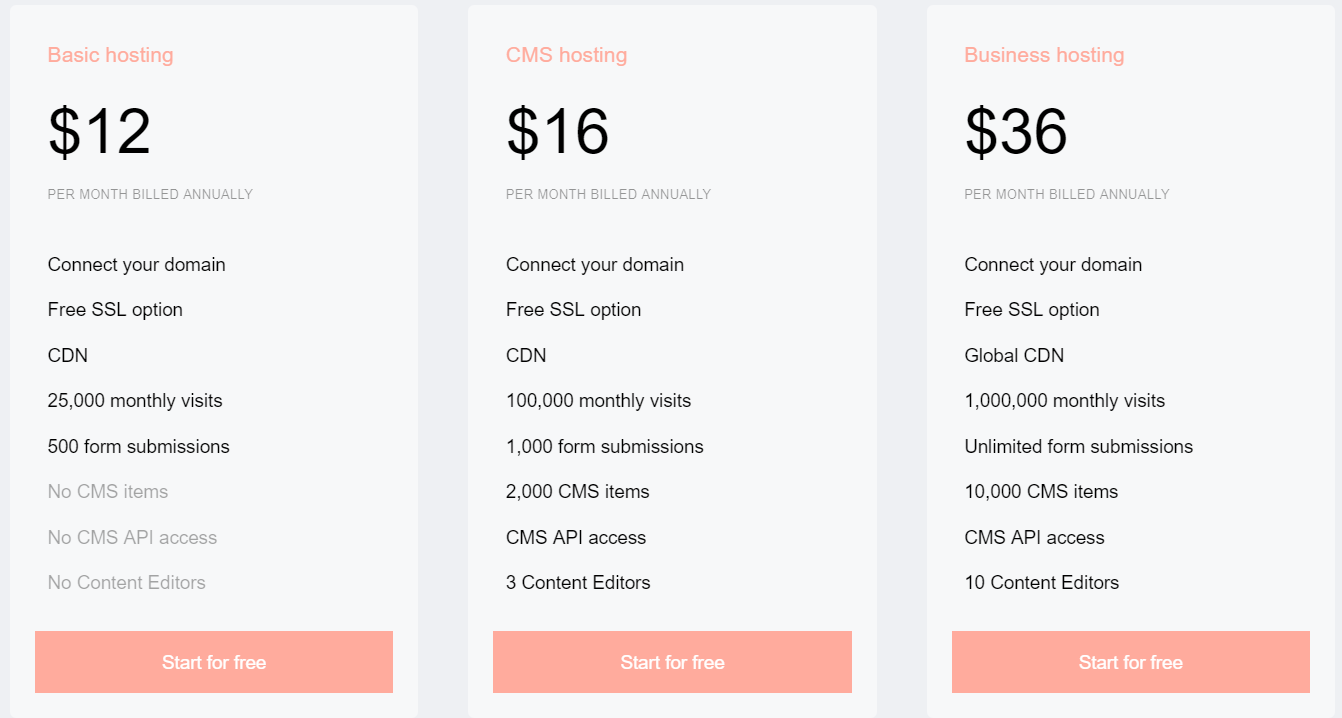Click the Basic hosting plan title
Image resolution: width=1342 pixels, height=718 pixels.
click(110, 55)
